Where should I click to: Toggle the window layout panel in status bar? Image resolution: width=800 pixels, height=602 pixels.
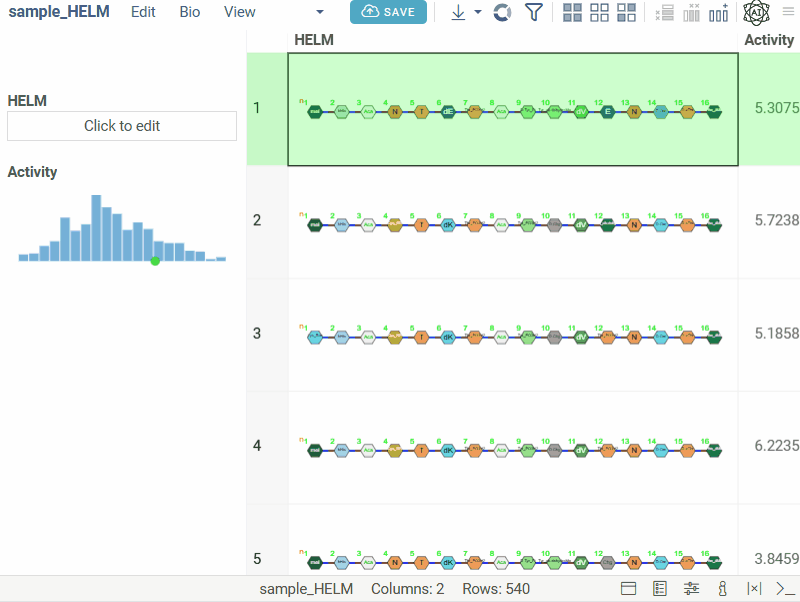[x=629, y=589]
